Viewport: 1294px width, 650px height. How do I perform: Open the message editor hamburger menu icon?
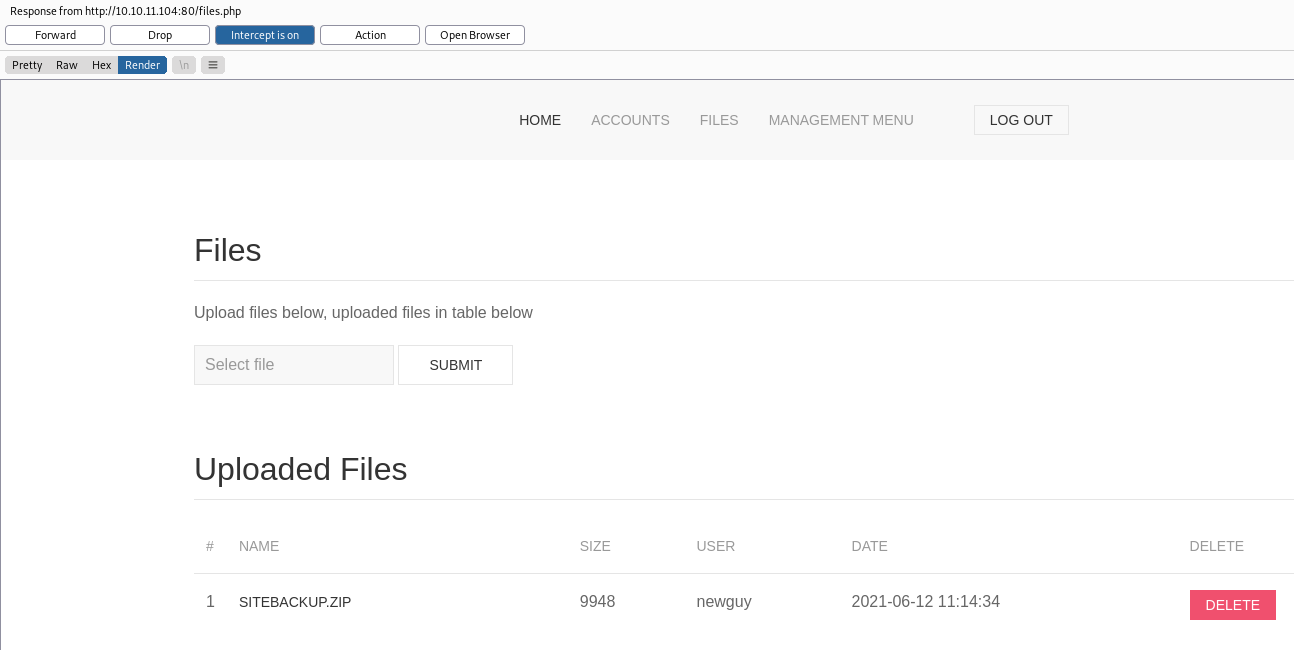(x=213, y=65)
